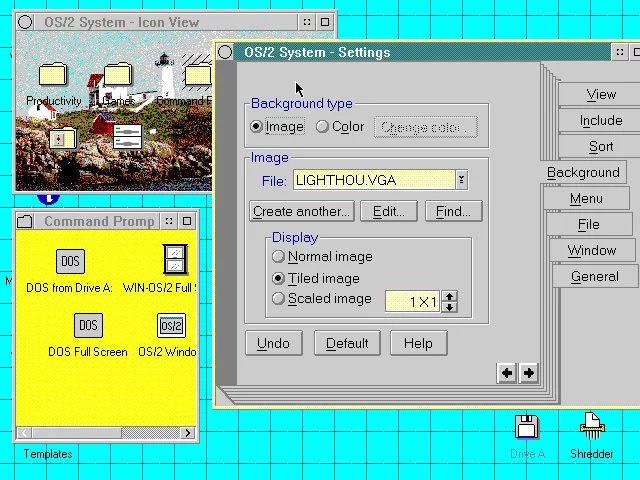Switch to the Menu notebook tab
The image size is (640, 480).
click(x=586, y=198)
